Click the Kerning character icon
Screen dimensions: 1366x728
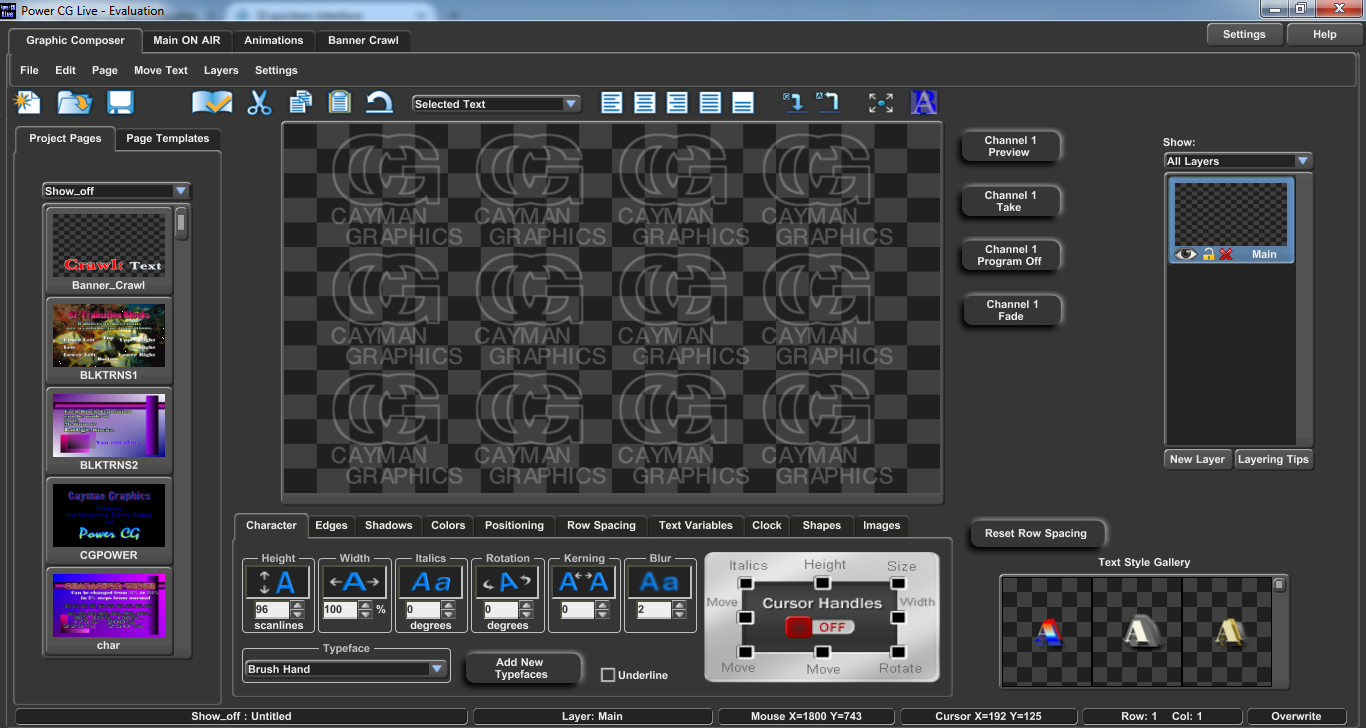(584, 582)
